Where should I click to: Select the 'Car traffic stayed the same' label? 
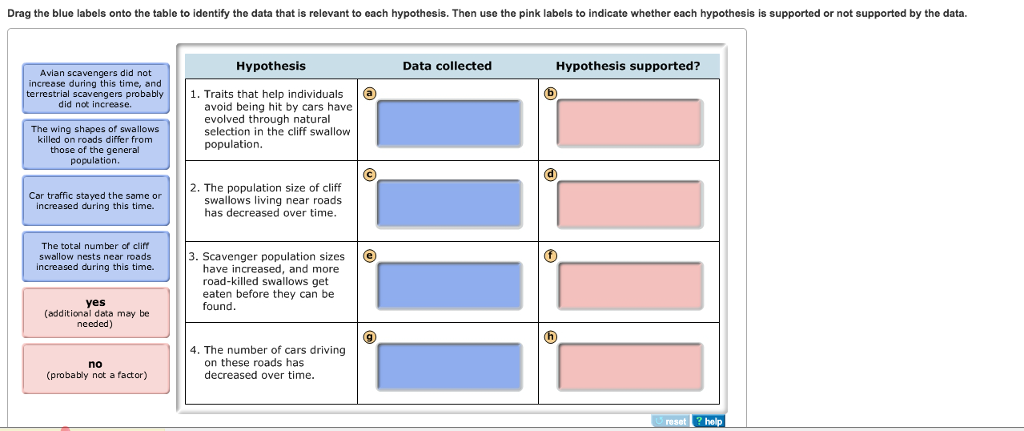point(96,200)
